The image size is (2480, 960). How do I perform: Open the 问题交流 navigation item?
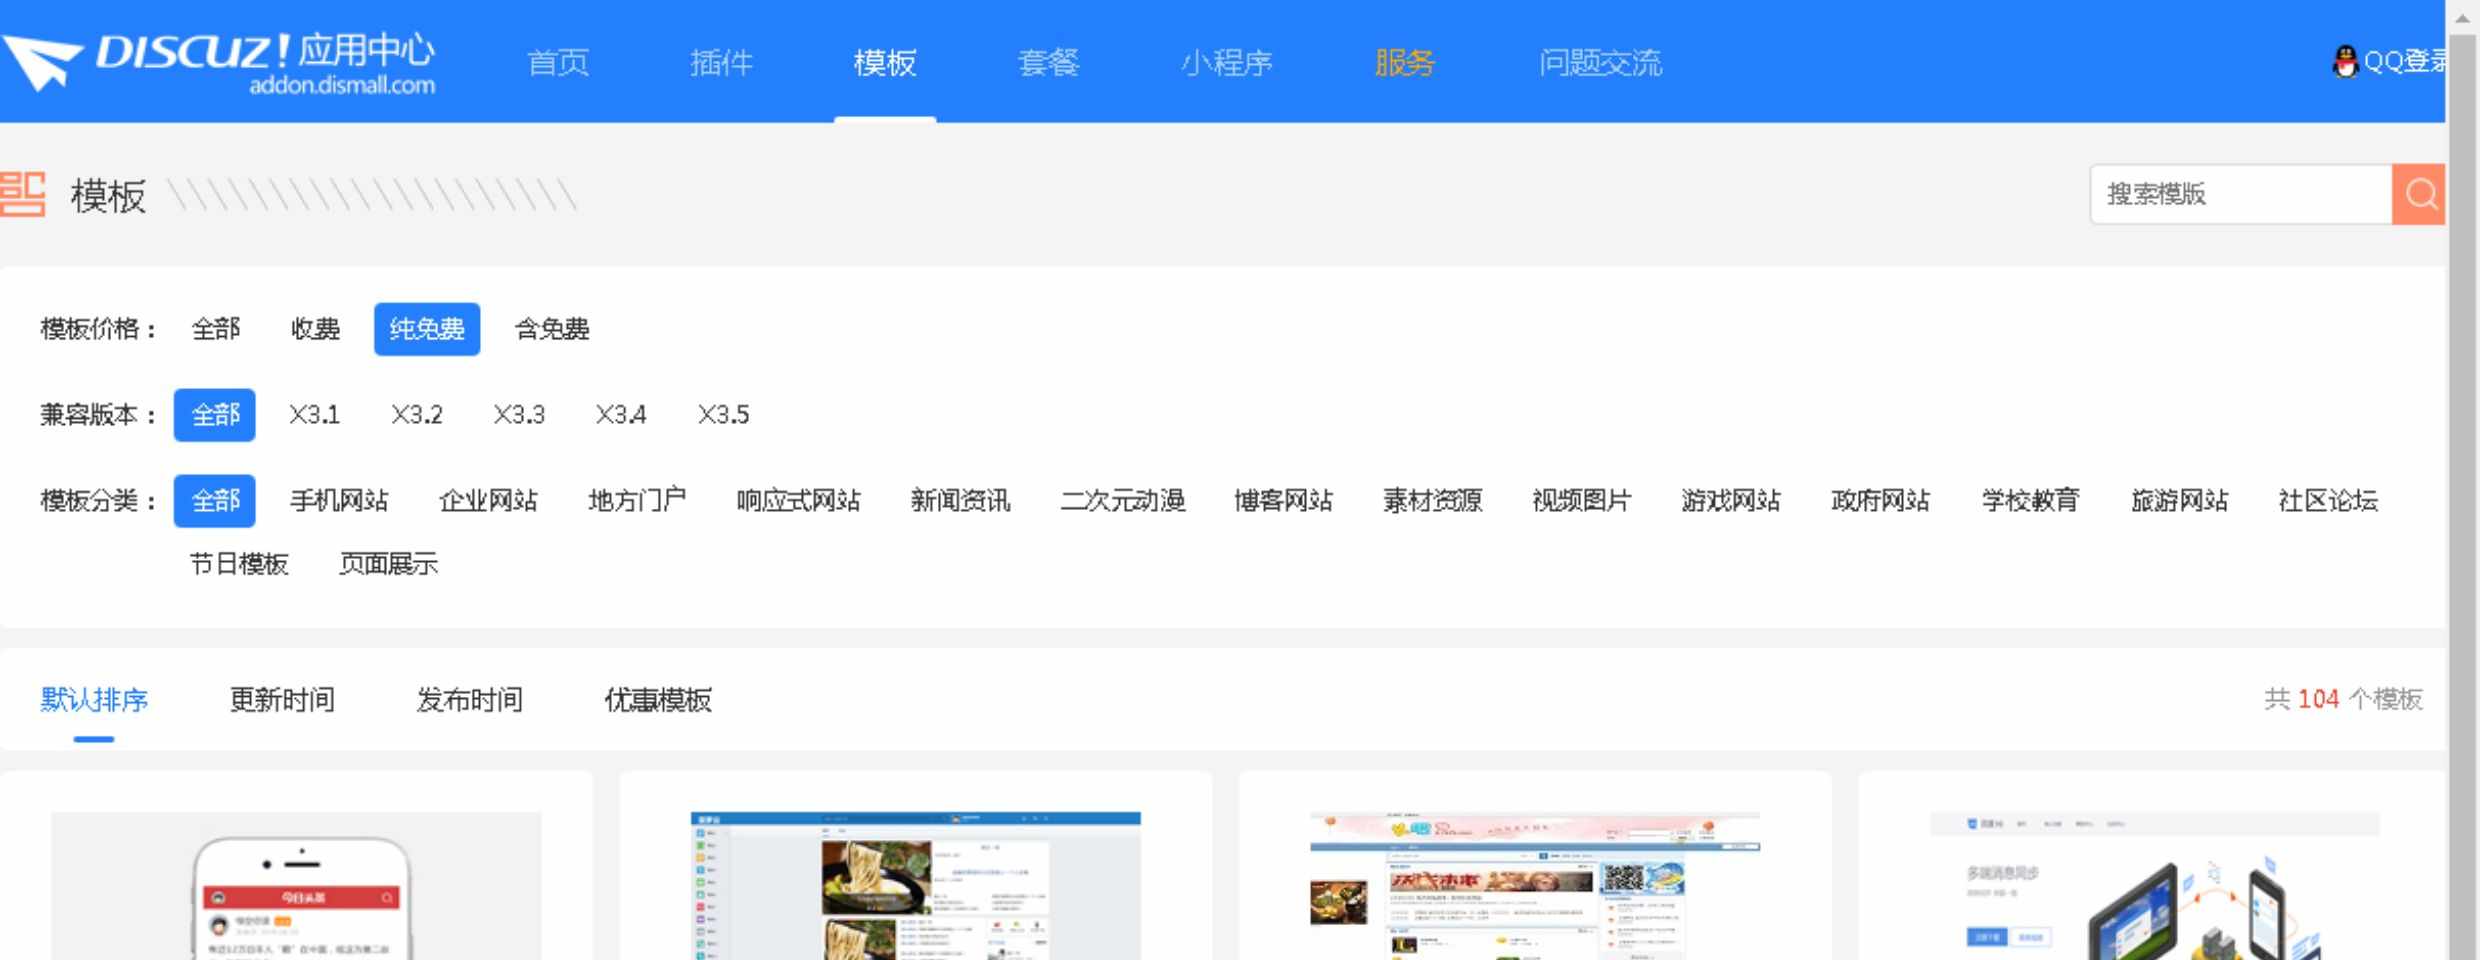pos(1600,63)
